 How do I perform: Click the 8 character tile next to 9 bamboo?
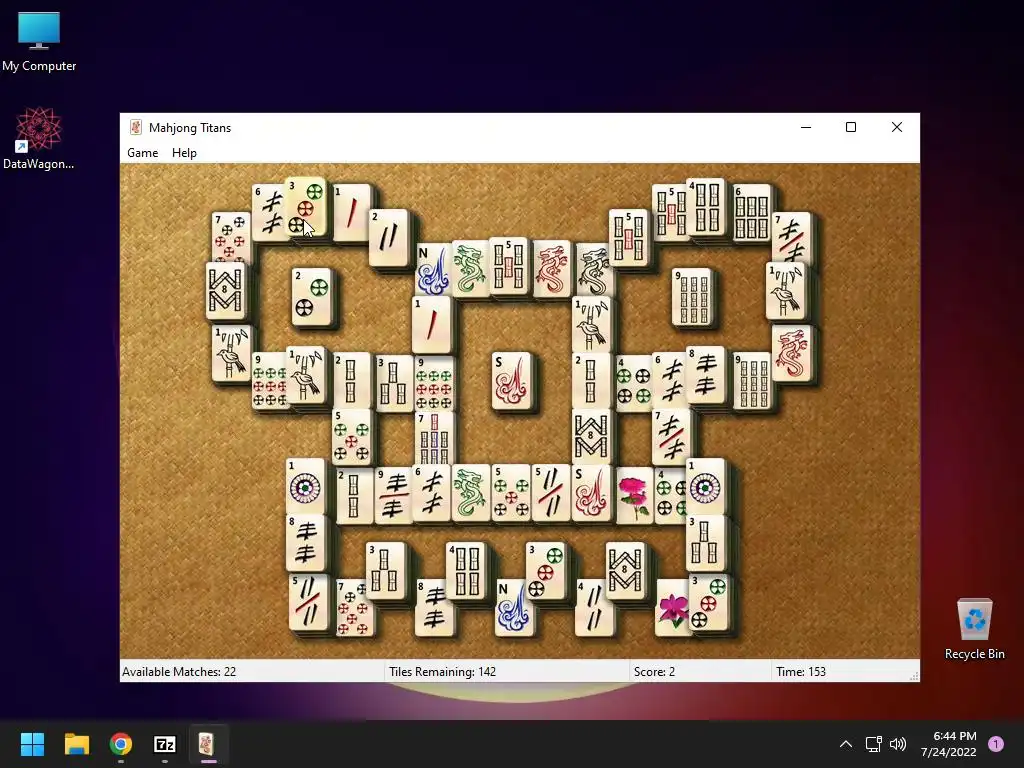tap(706, 375)
